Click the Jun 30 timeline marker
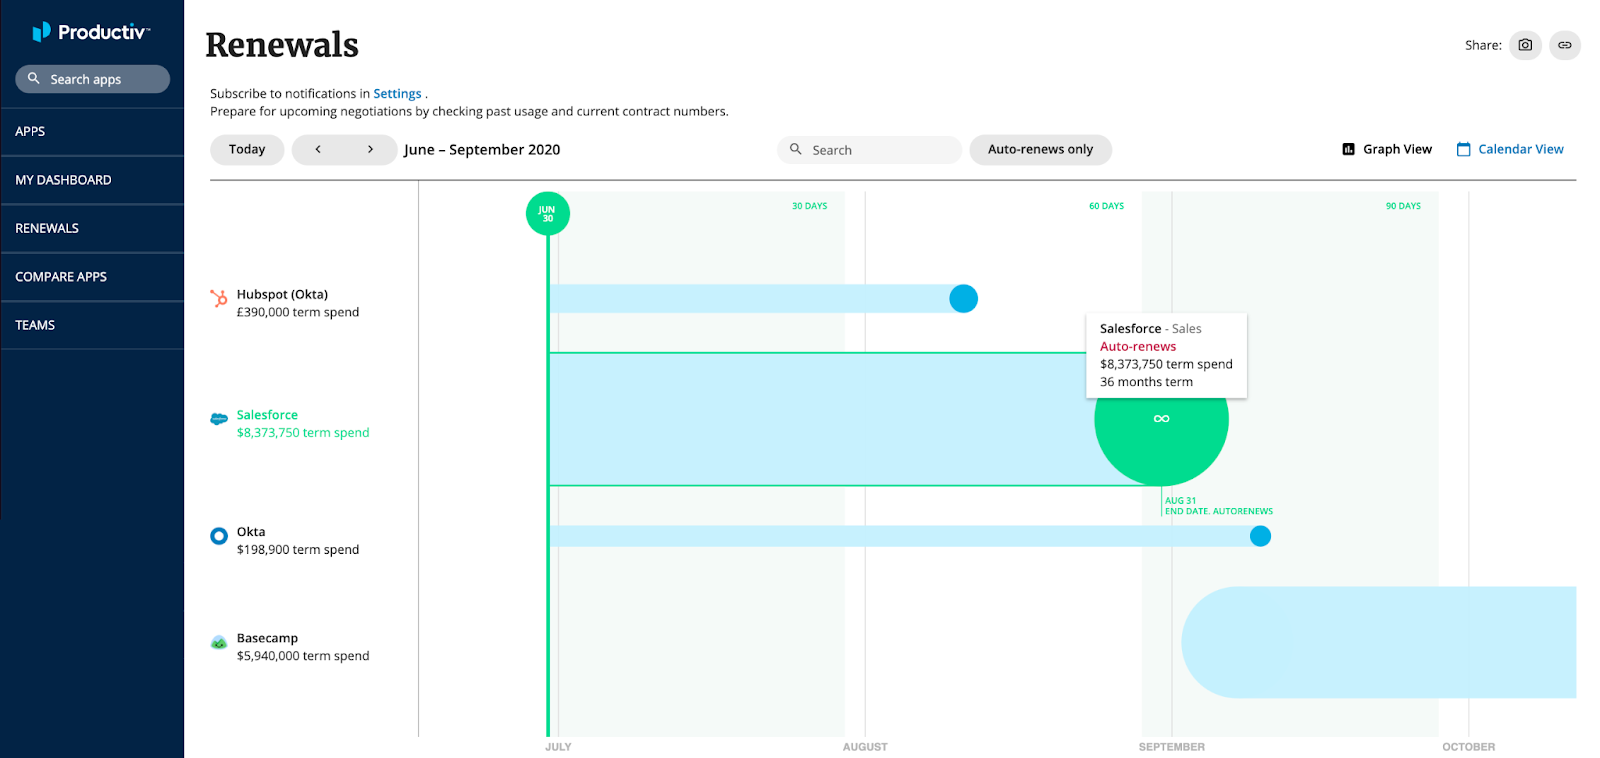The height and width of the screenshot is (758, 1600). pyautogui.click(x=548, y=213)
